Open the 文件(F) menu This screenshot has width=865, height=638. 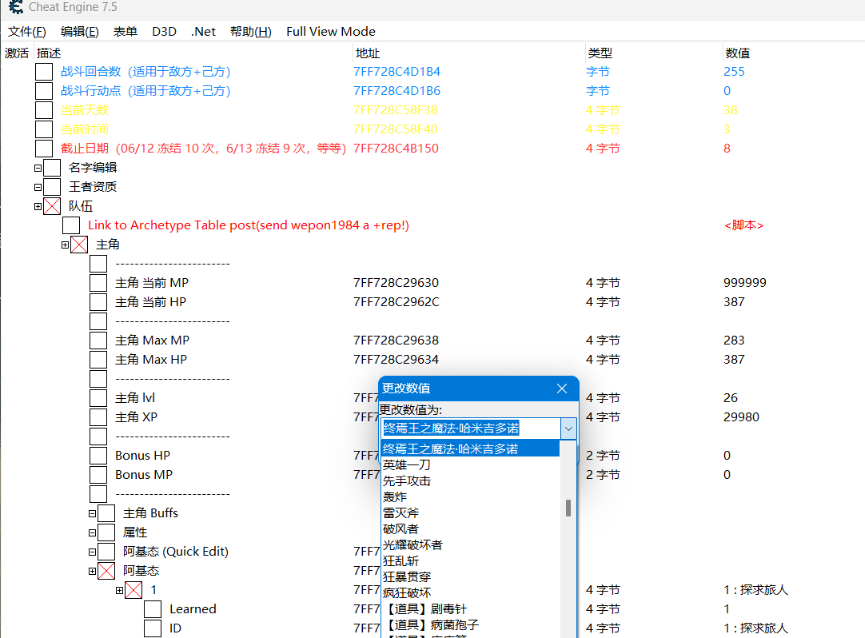27,32
